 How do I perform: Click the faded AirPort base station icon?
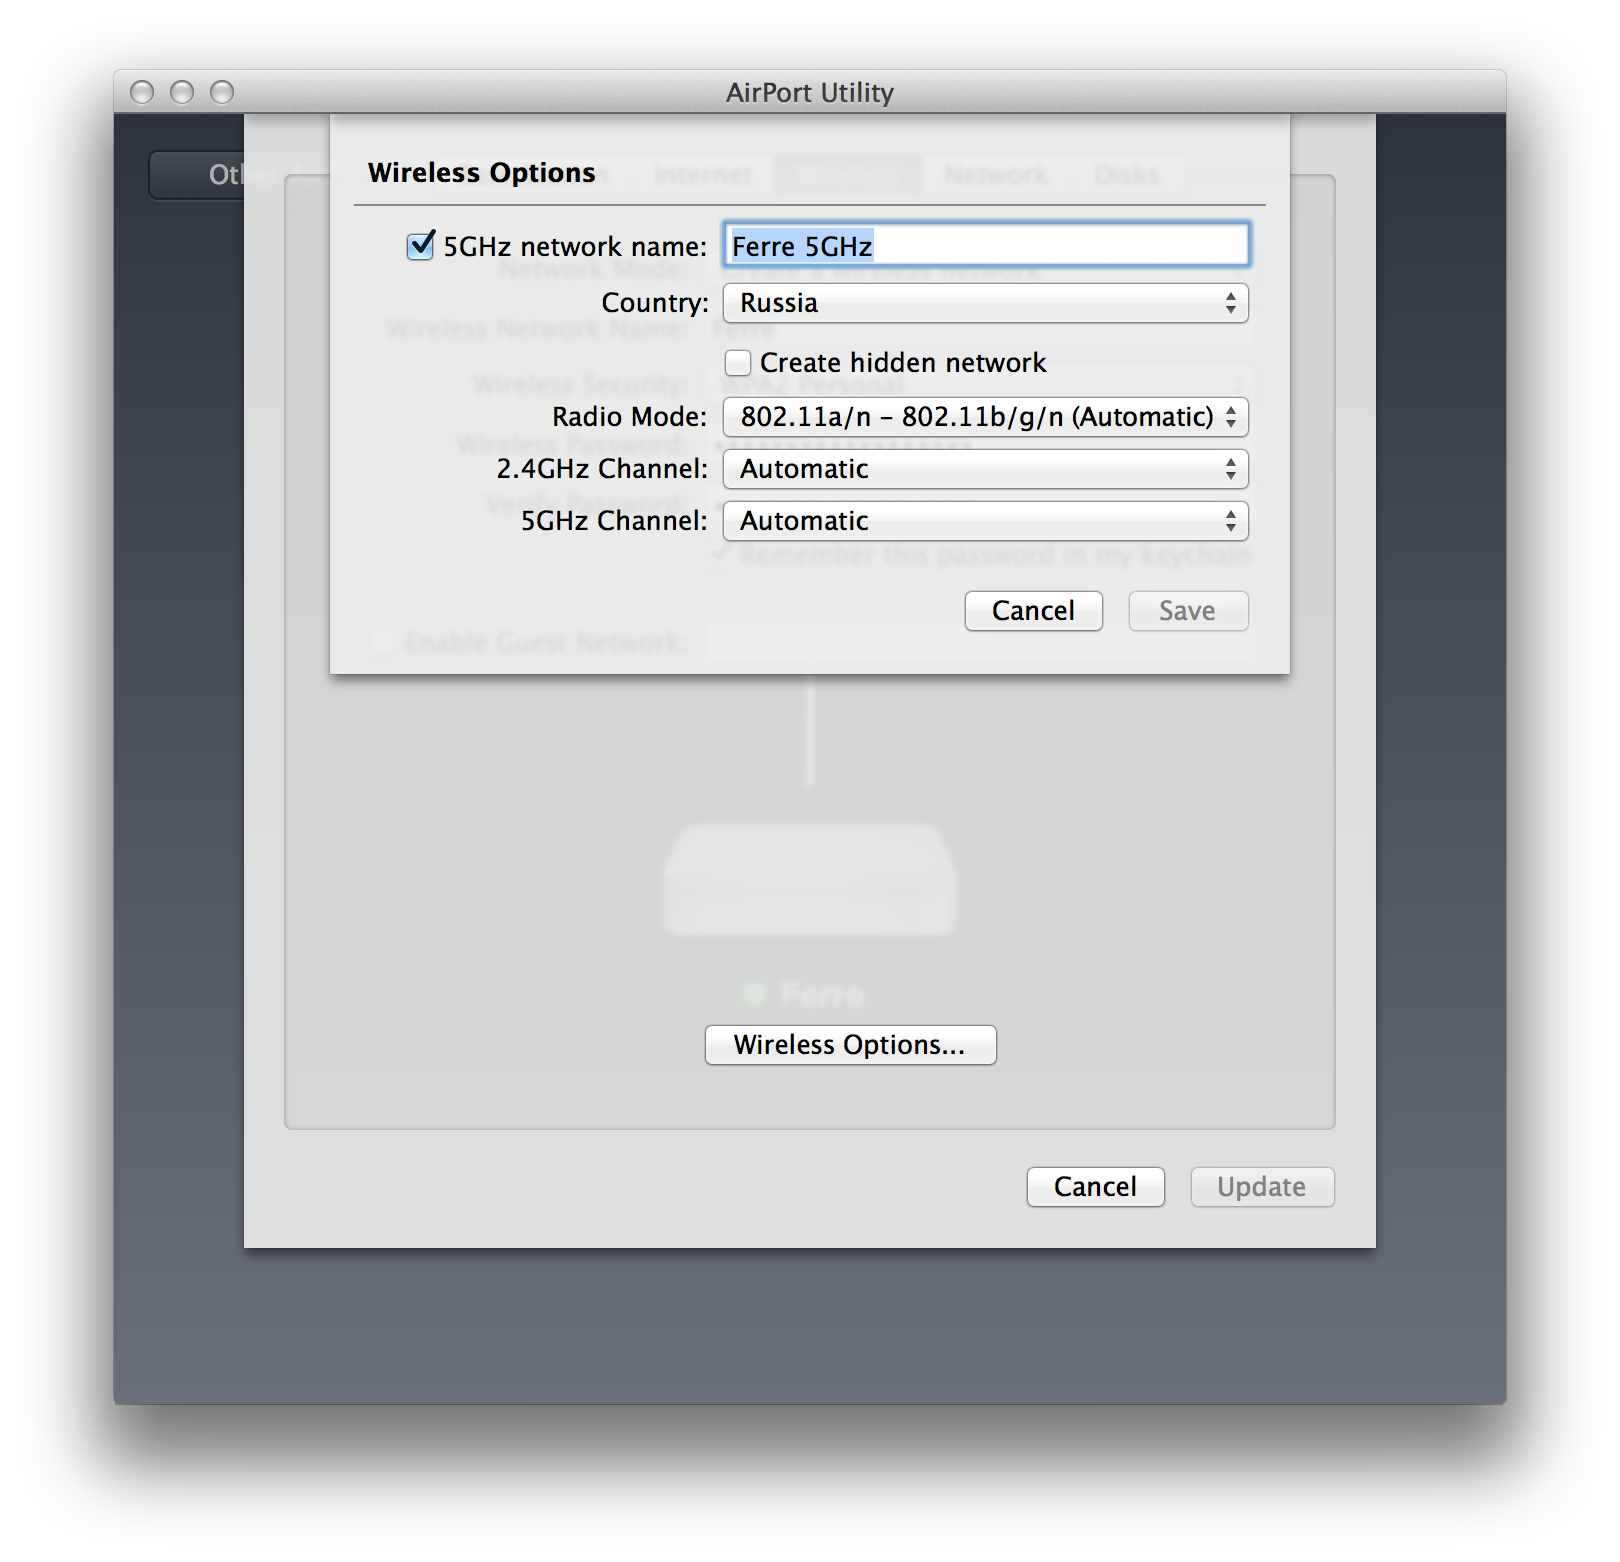tap(810, 880)
